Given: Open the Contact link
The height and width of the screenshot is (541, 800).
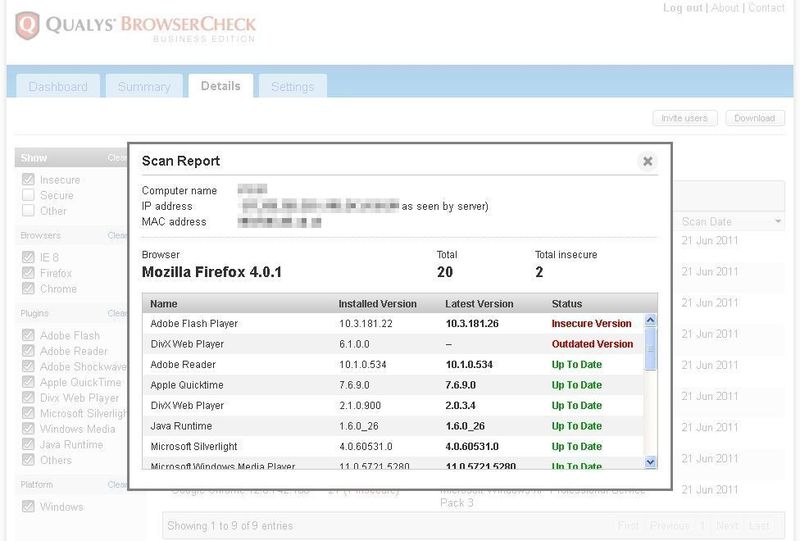Looking at the screenshot, I should [x=766, y=8].
